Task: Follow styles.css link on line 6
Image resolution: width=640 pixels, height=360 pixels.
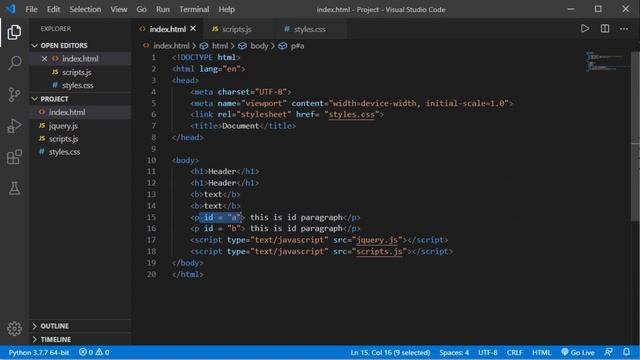Action: pyautogui.click(x=351, y=114)
